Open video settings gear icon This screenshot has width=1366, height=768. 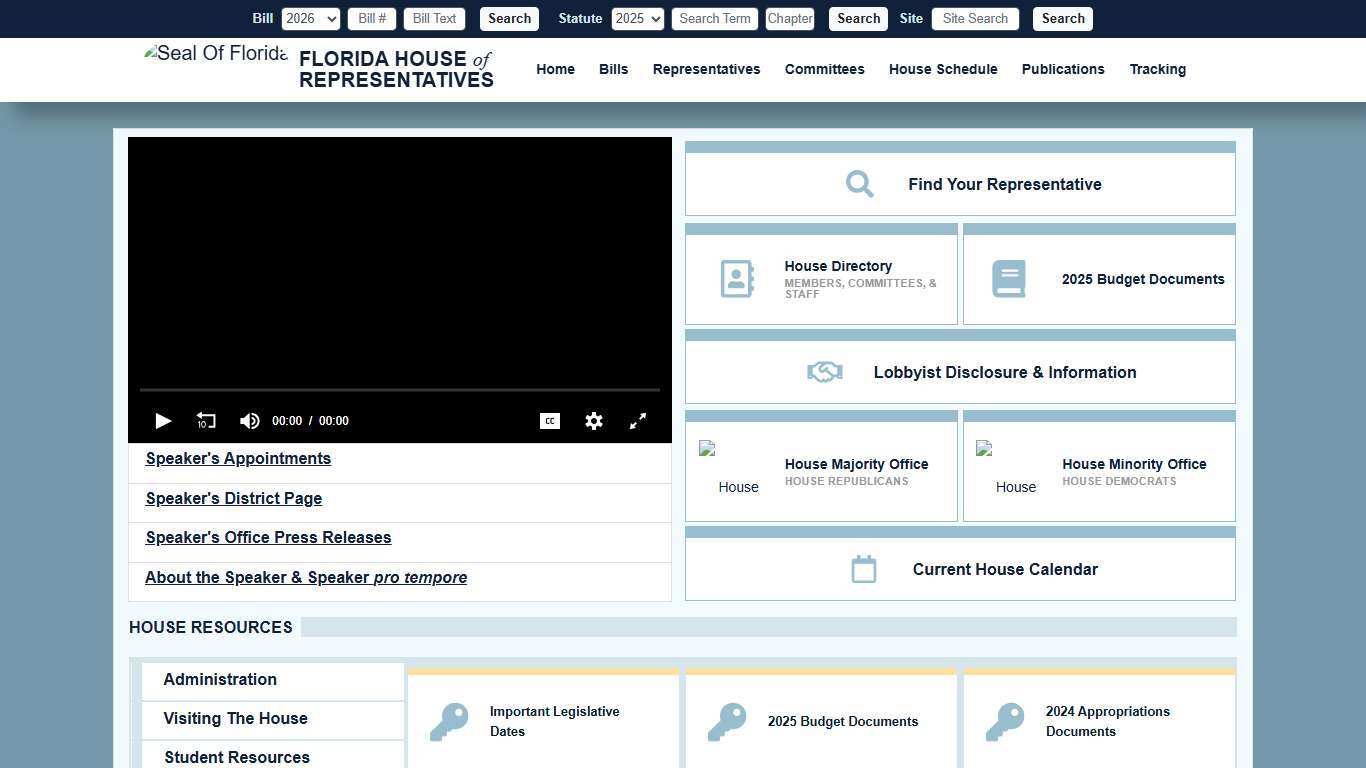point(594,421)
